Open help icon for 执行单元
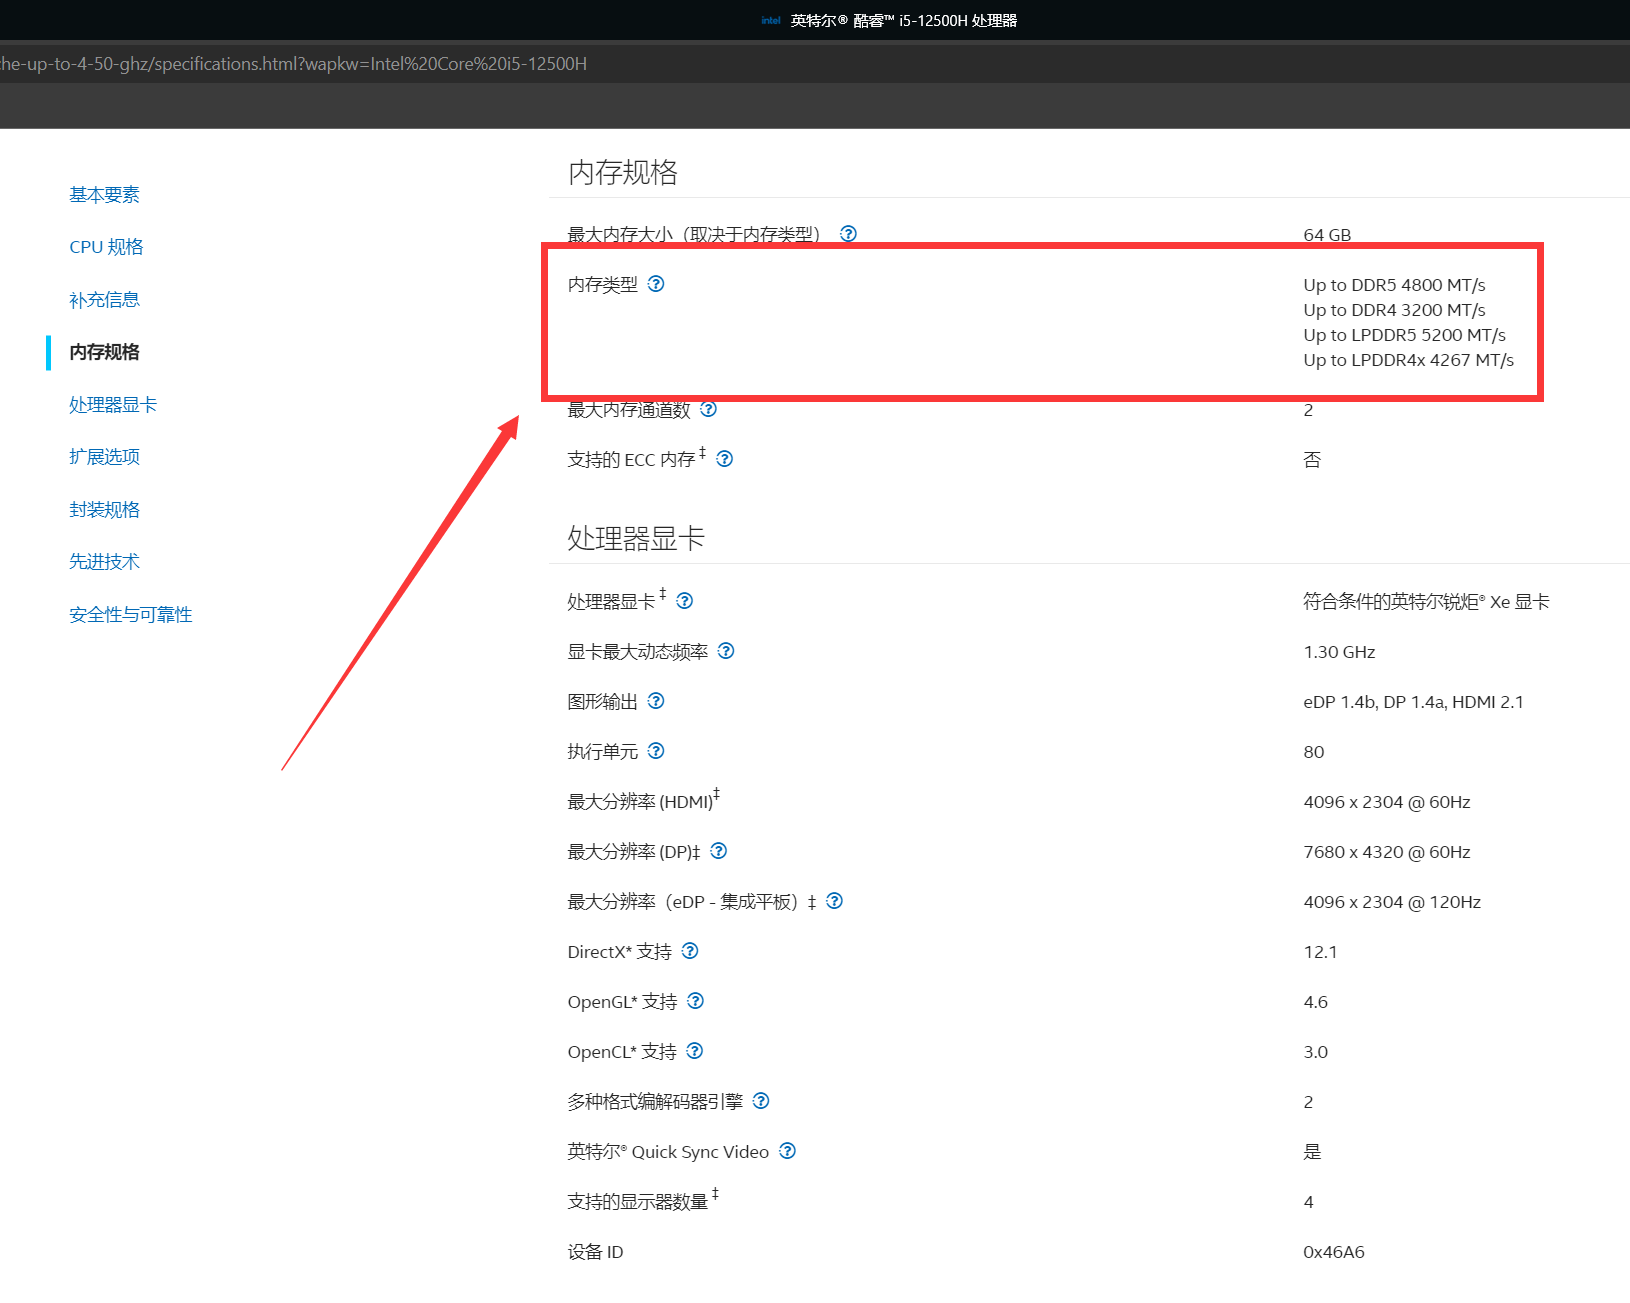This screenshot has width=1630, height=1303. pyautogui.click(x=656, y=751)
